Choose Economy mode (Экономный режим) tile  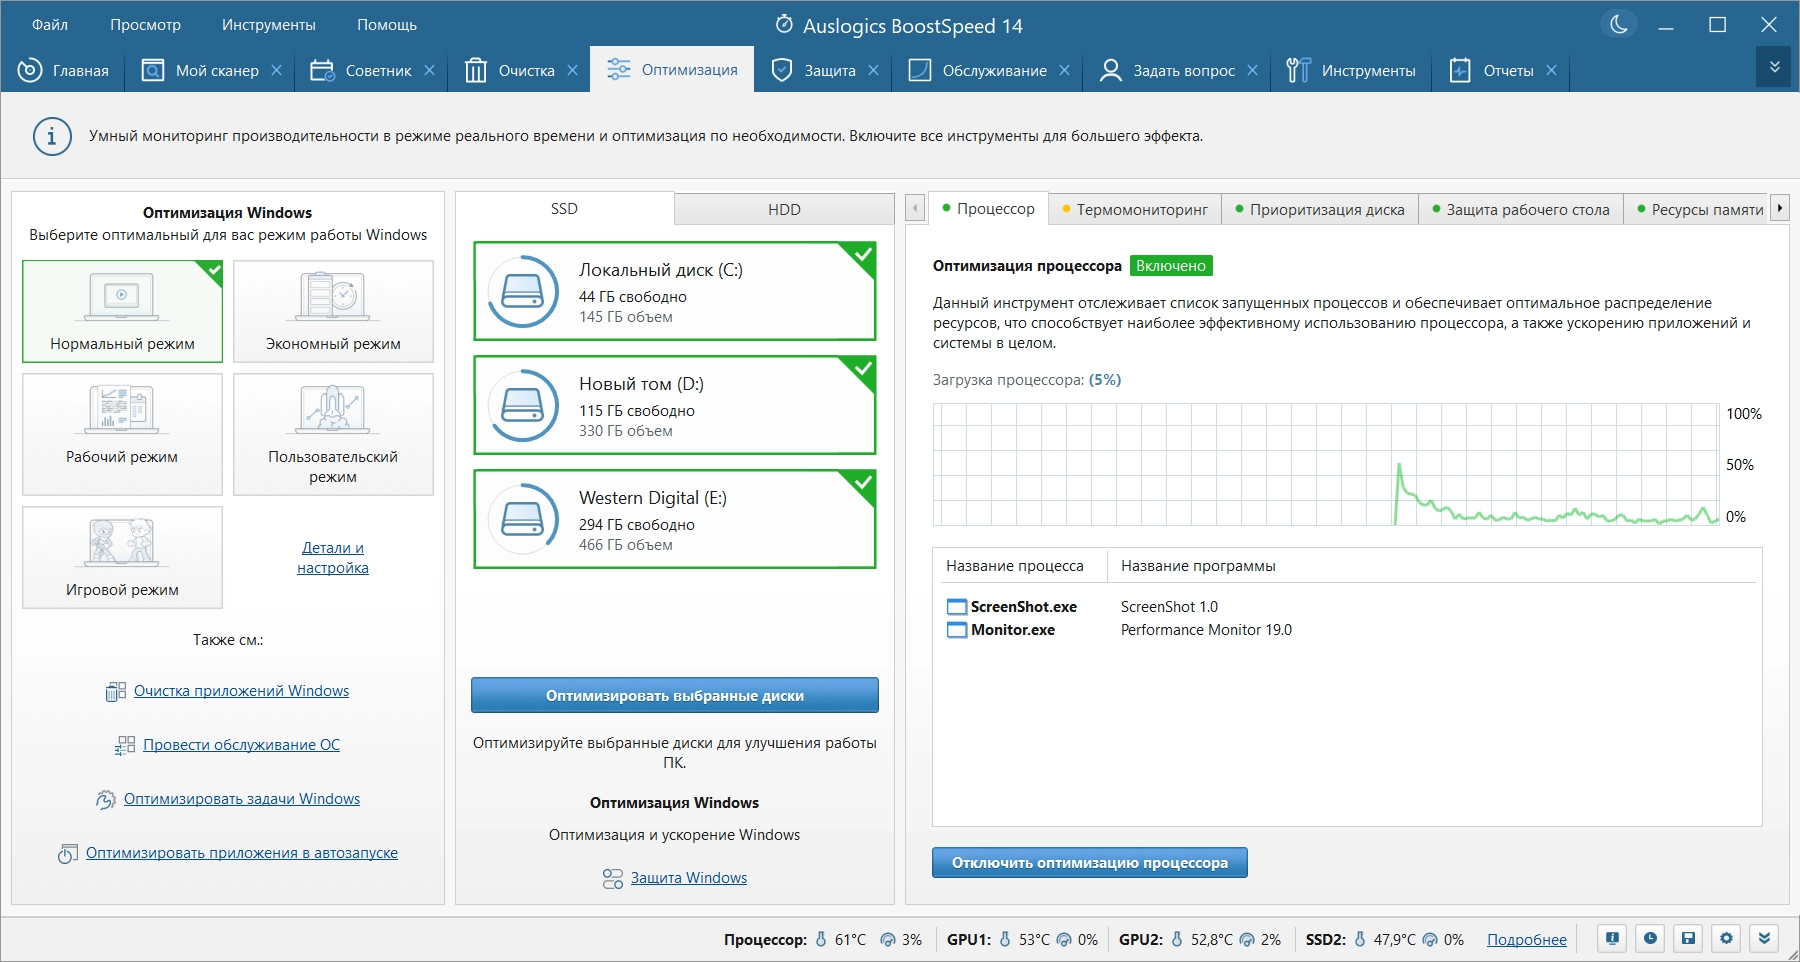tap(333, 311)
